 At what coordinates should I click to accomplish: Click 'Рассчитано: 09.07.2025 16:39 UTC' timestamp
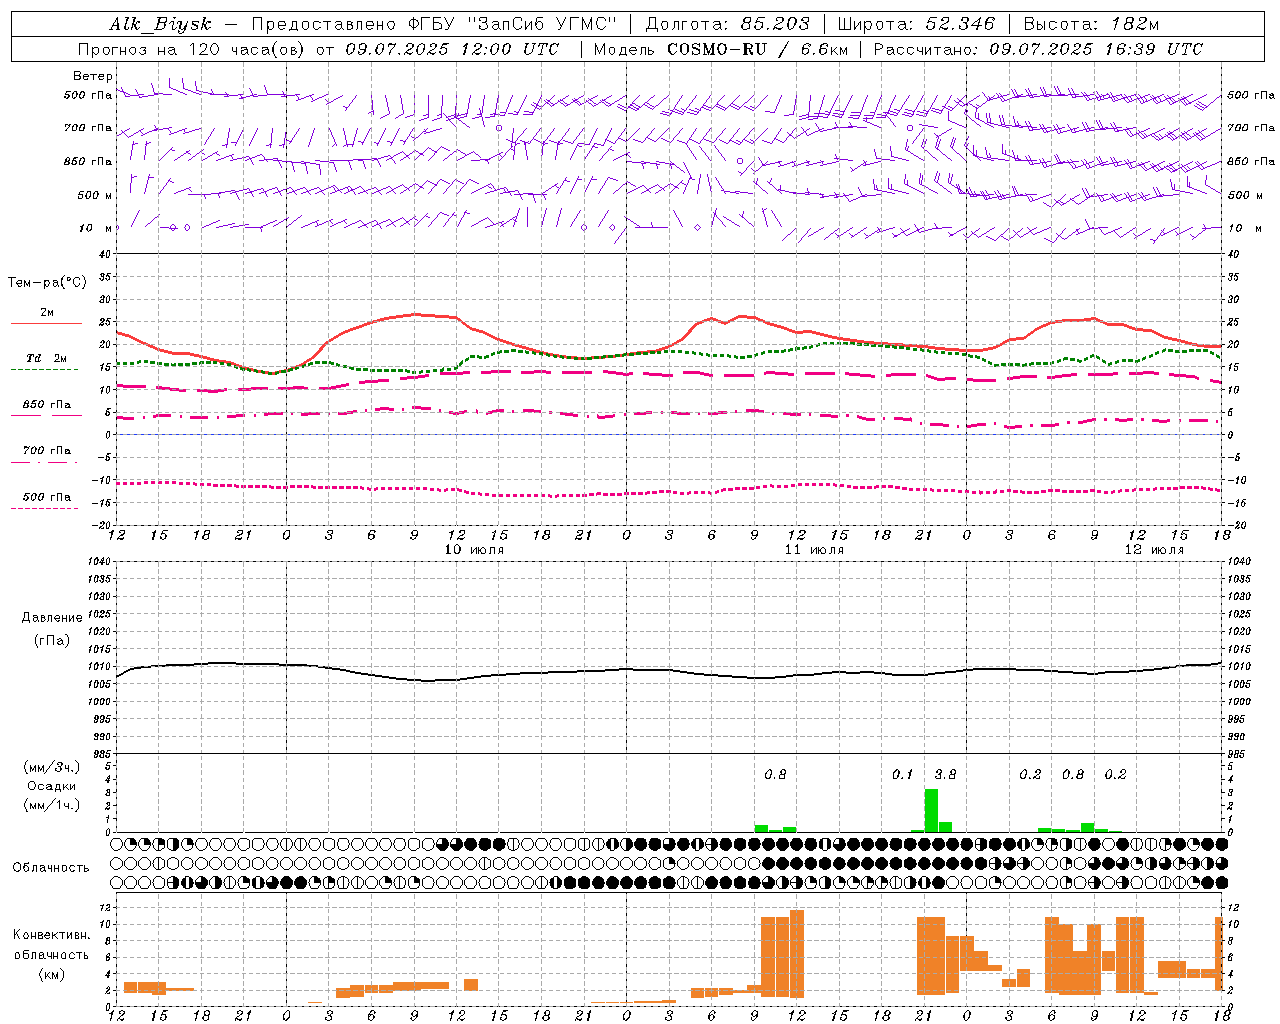point(1038,49)
